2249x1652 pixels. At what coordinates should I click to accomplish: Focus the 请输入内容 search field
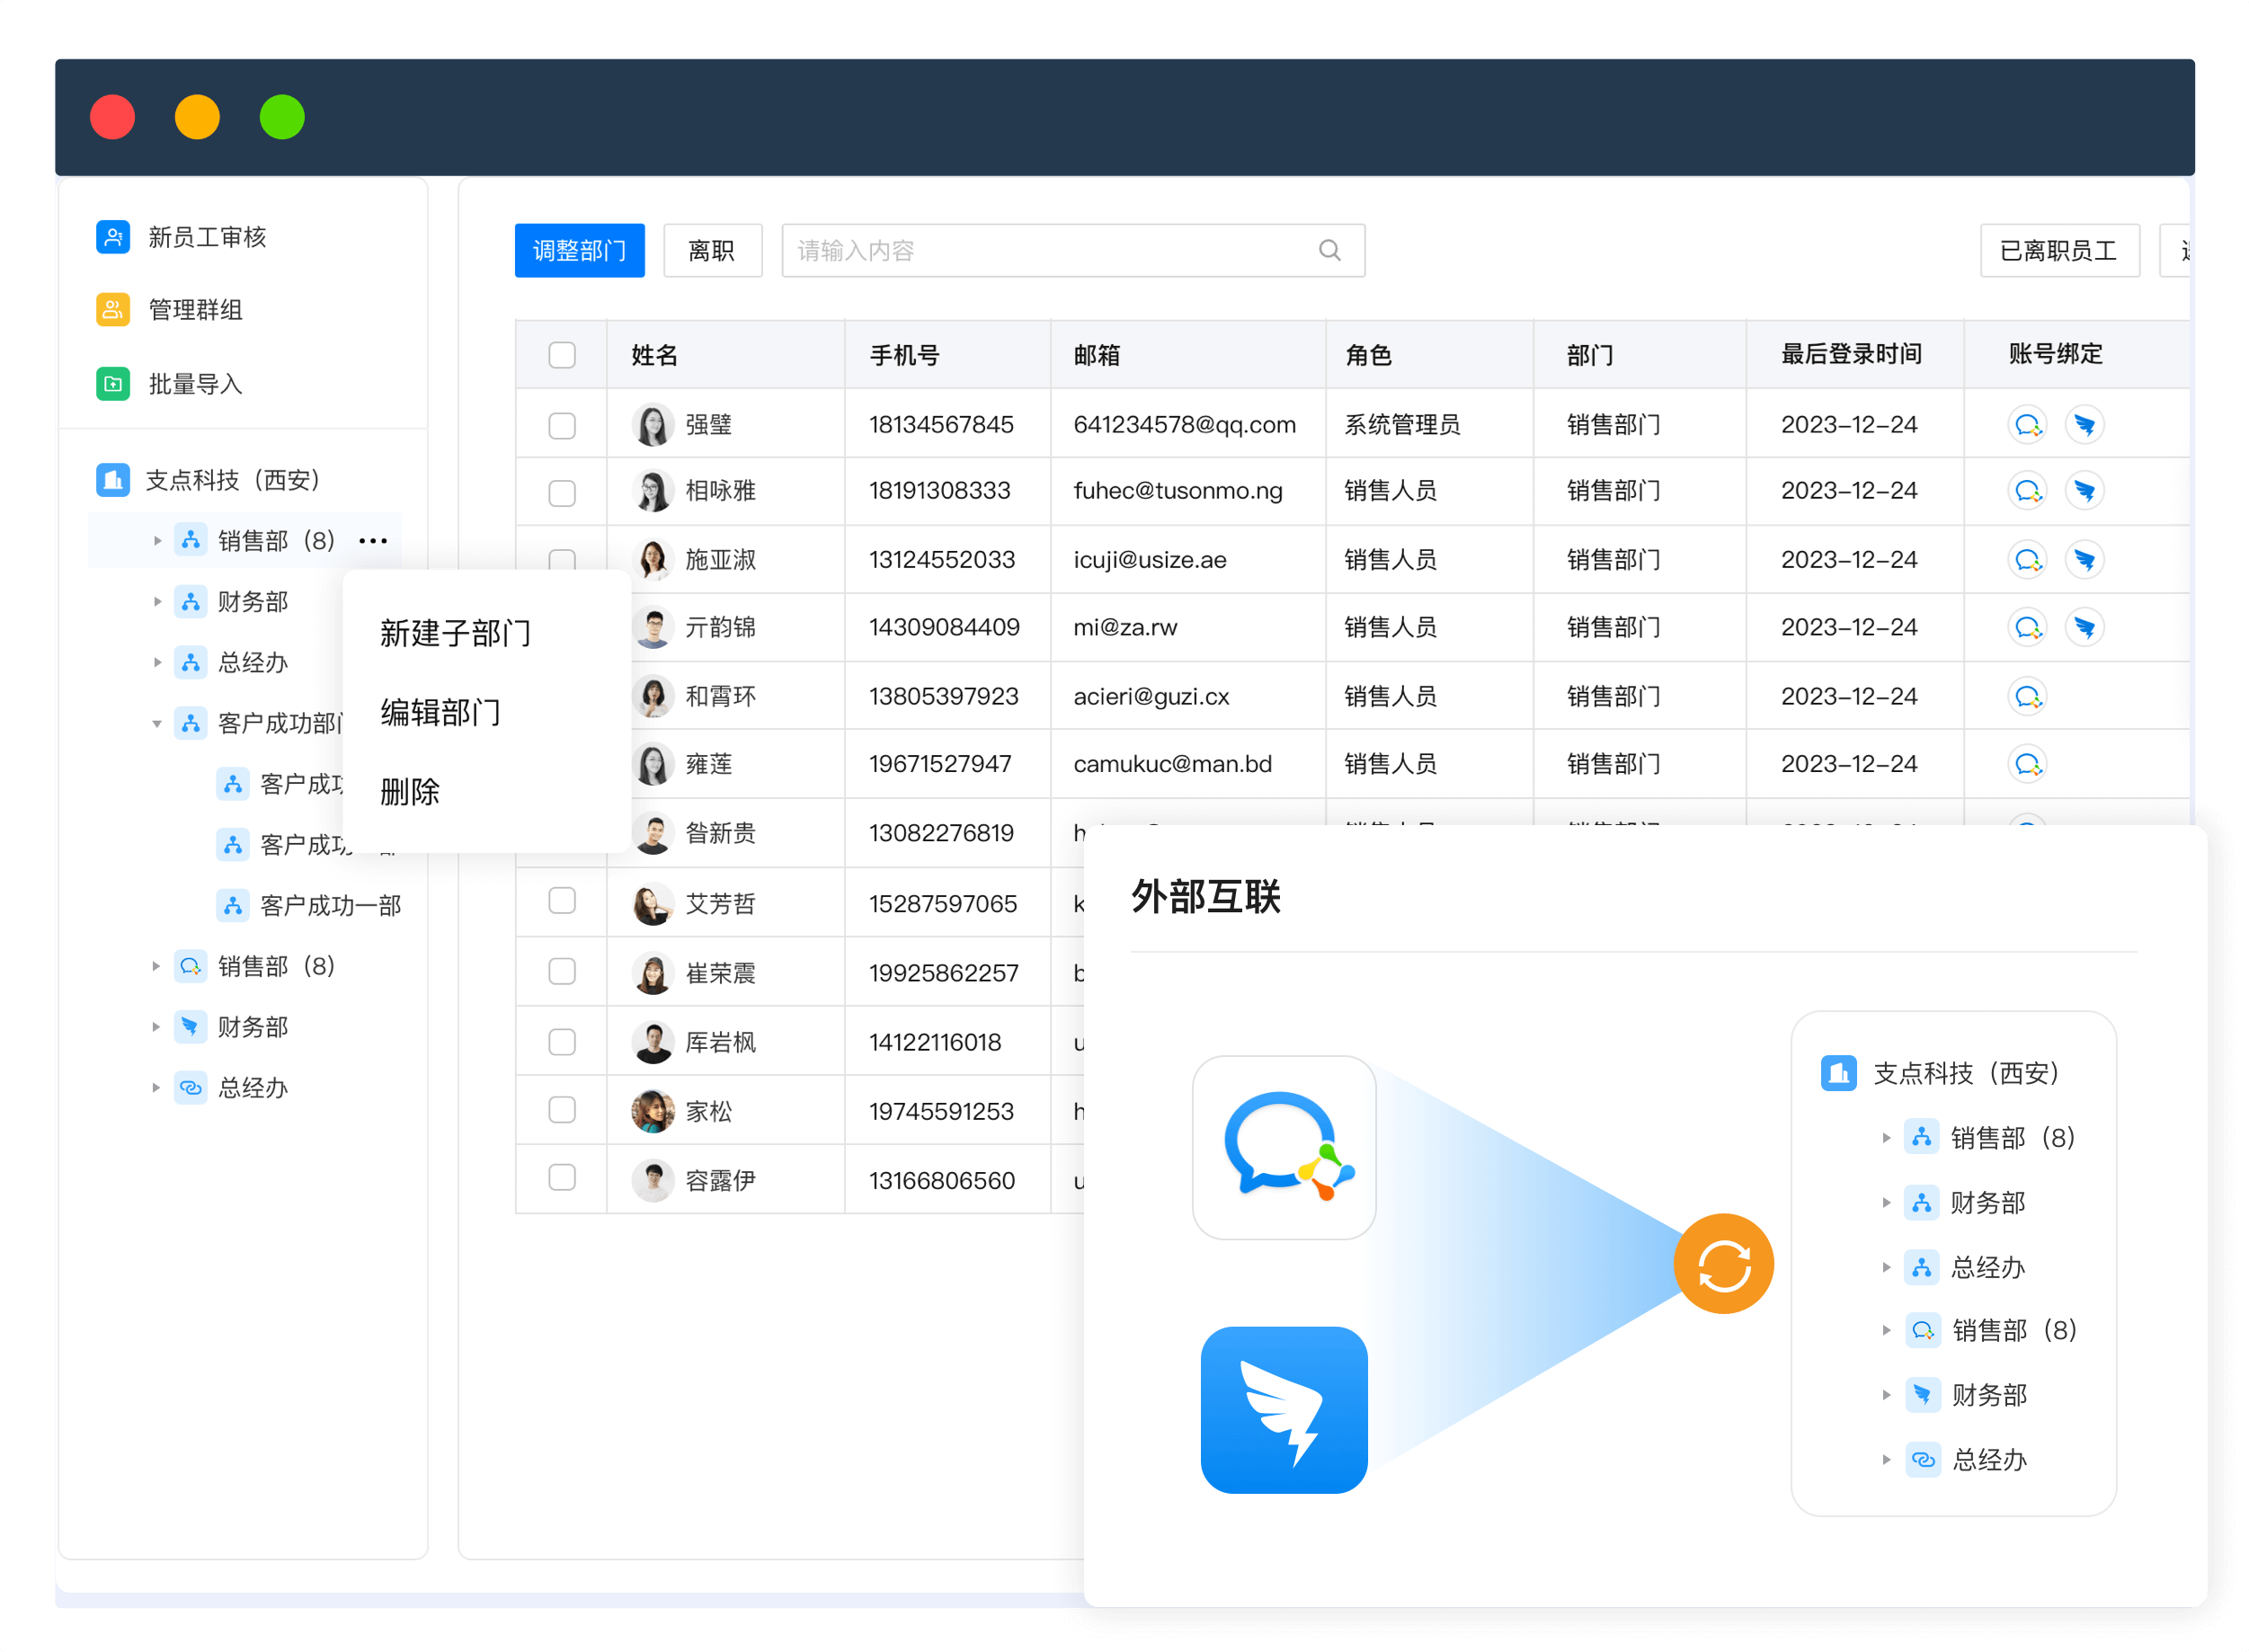(1050, 250)
